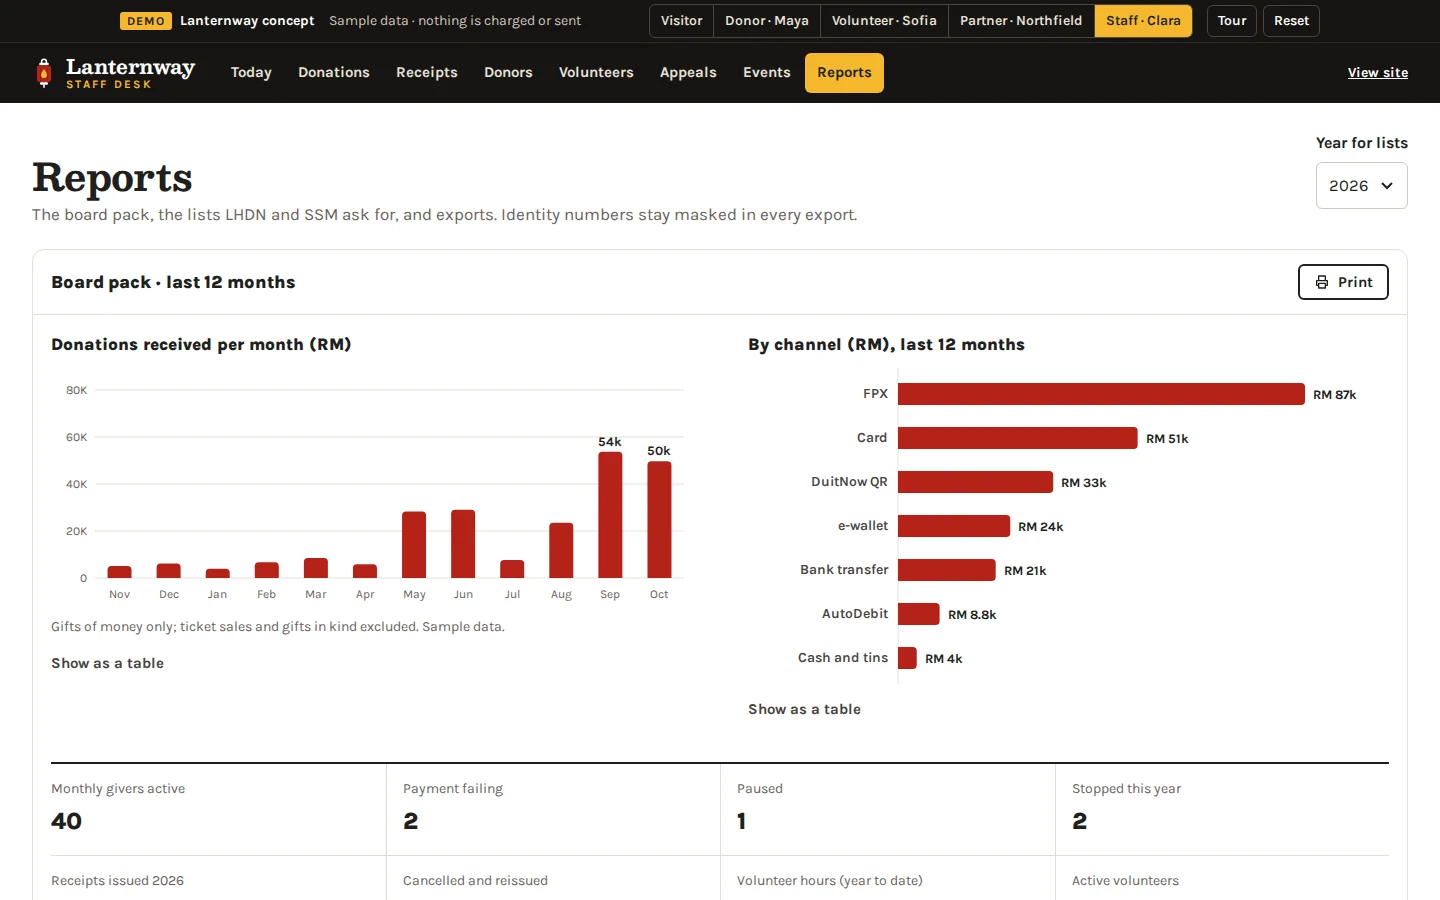Click the AutoDebit channel bar
This screenshot has width=1440, height=900.
(x=919, y=614)
